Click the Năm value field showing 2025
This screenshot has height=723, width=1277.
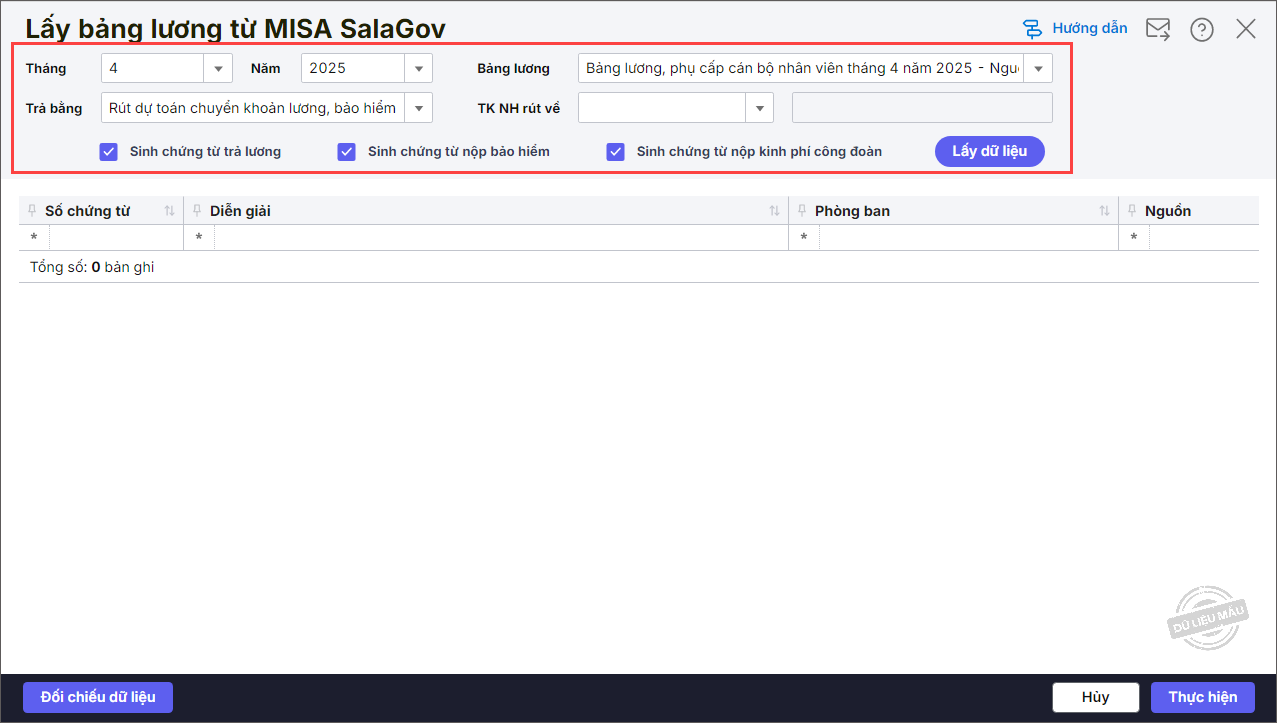(x=353, y=68)
